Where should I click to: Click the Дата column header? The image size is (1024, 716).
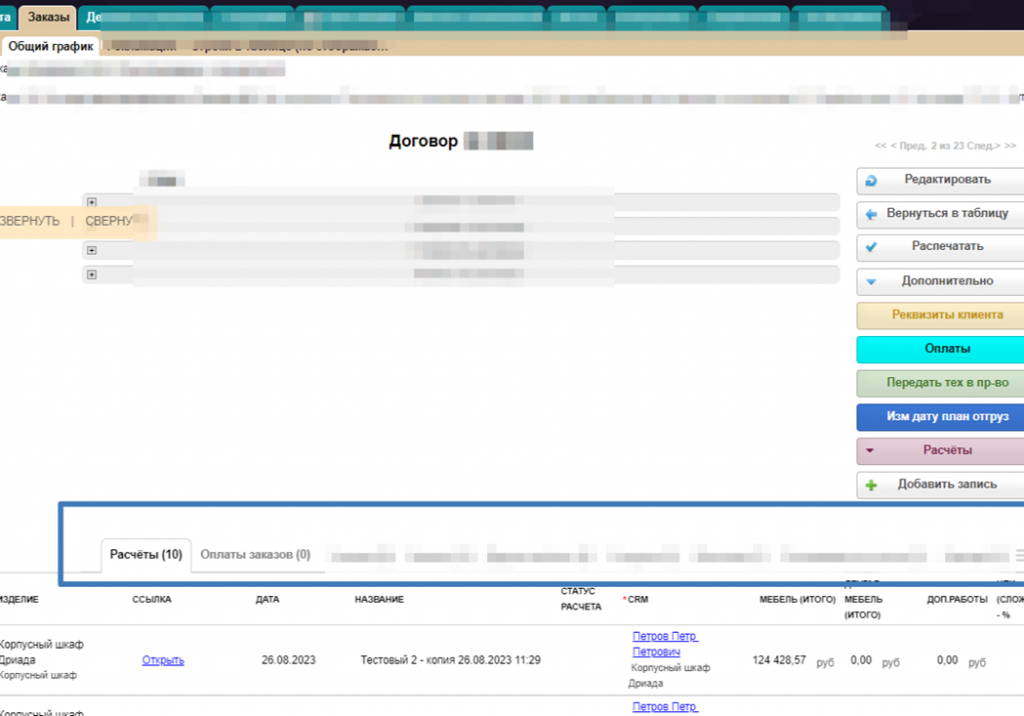click(267, 600)
